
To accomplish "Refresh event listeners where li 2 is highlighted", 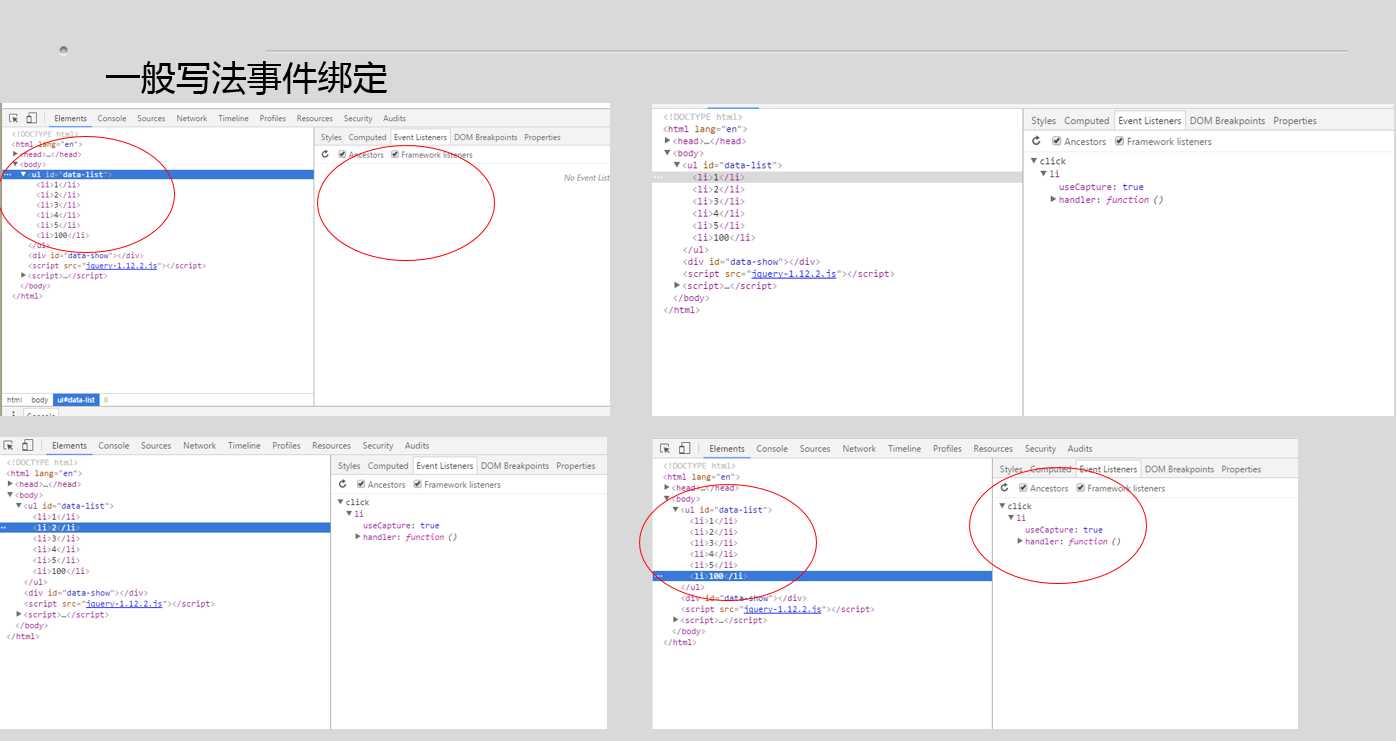I will pos(342,484).
